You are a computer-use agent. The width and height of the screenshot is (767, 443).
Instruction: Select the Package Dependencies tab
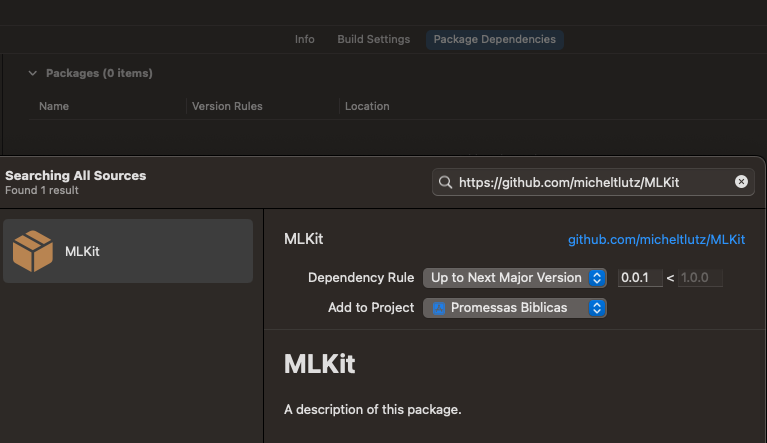click(x=495, y=39)
